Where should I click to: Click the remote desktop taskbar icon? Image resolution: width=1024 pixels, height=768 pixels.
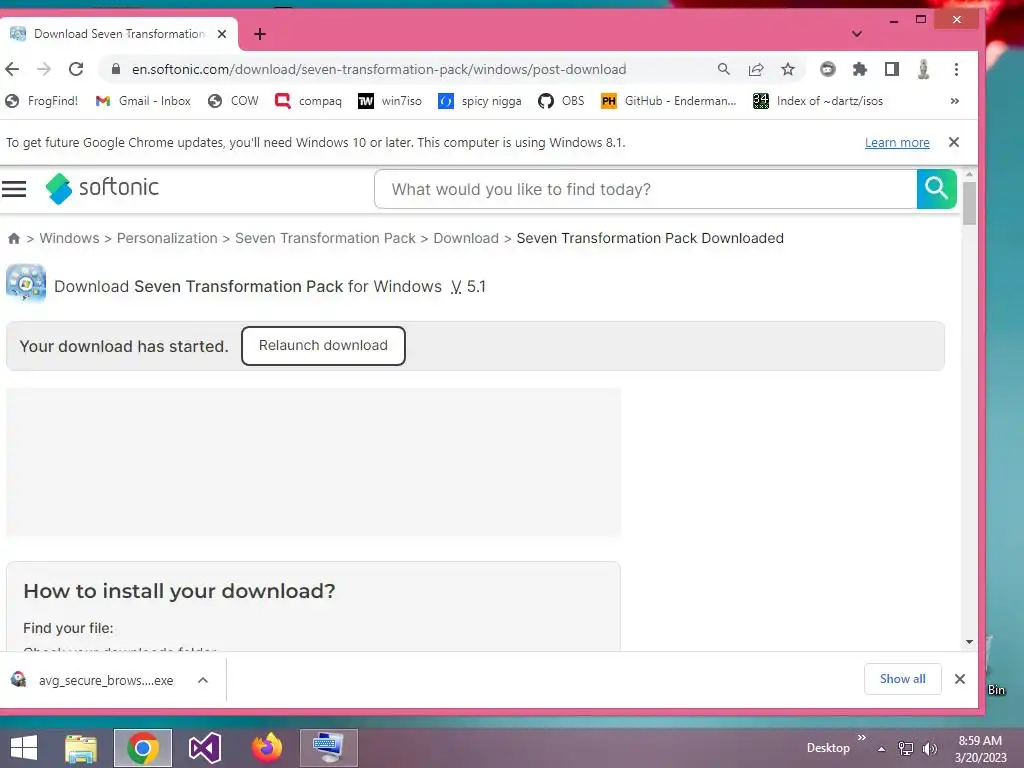pos(329,748)
